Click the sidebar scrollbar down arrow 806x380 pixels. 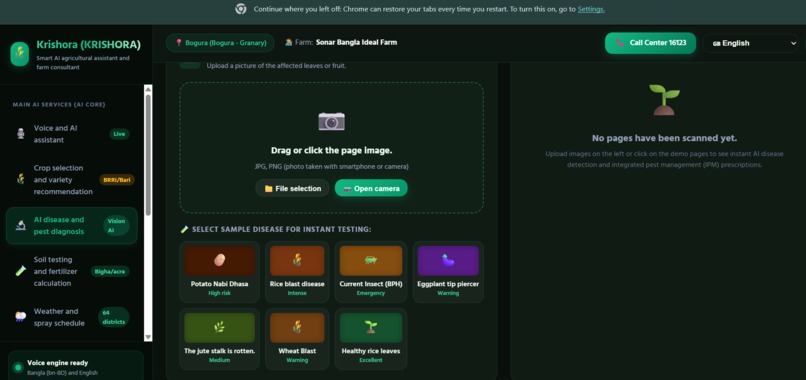[148, 337]
